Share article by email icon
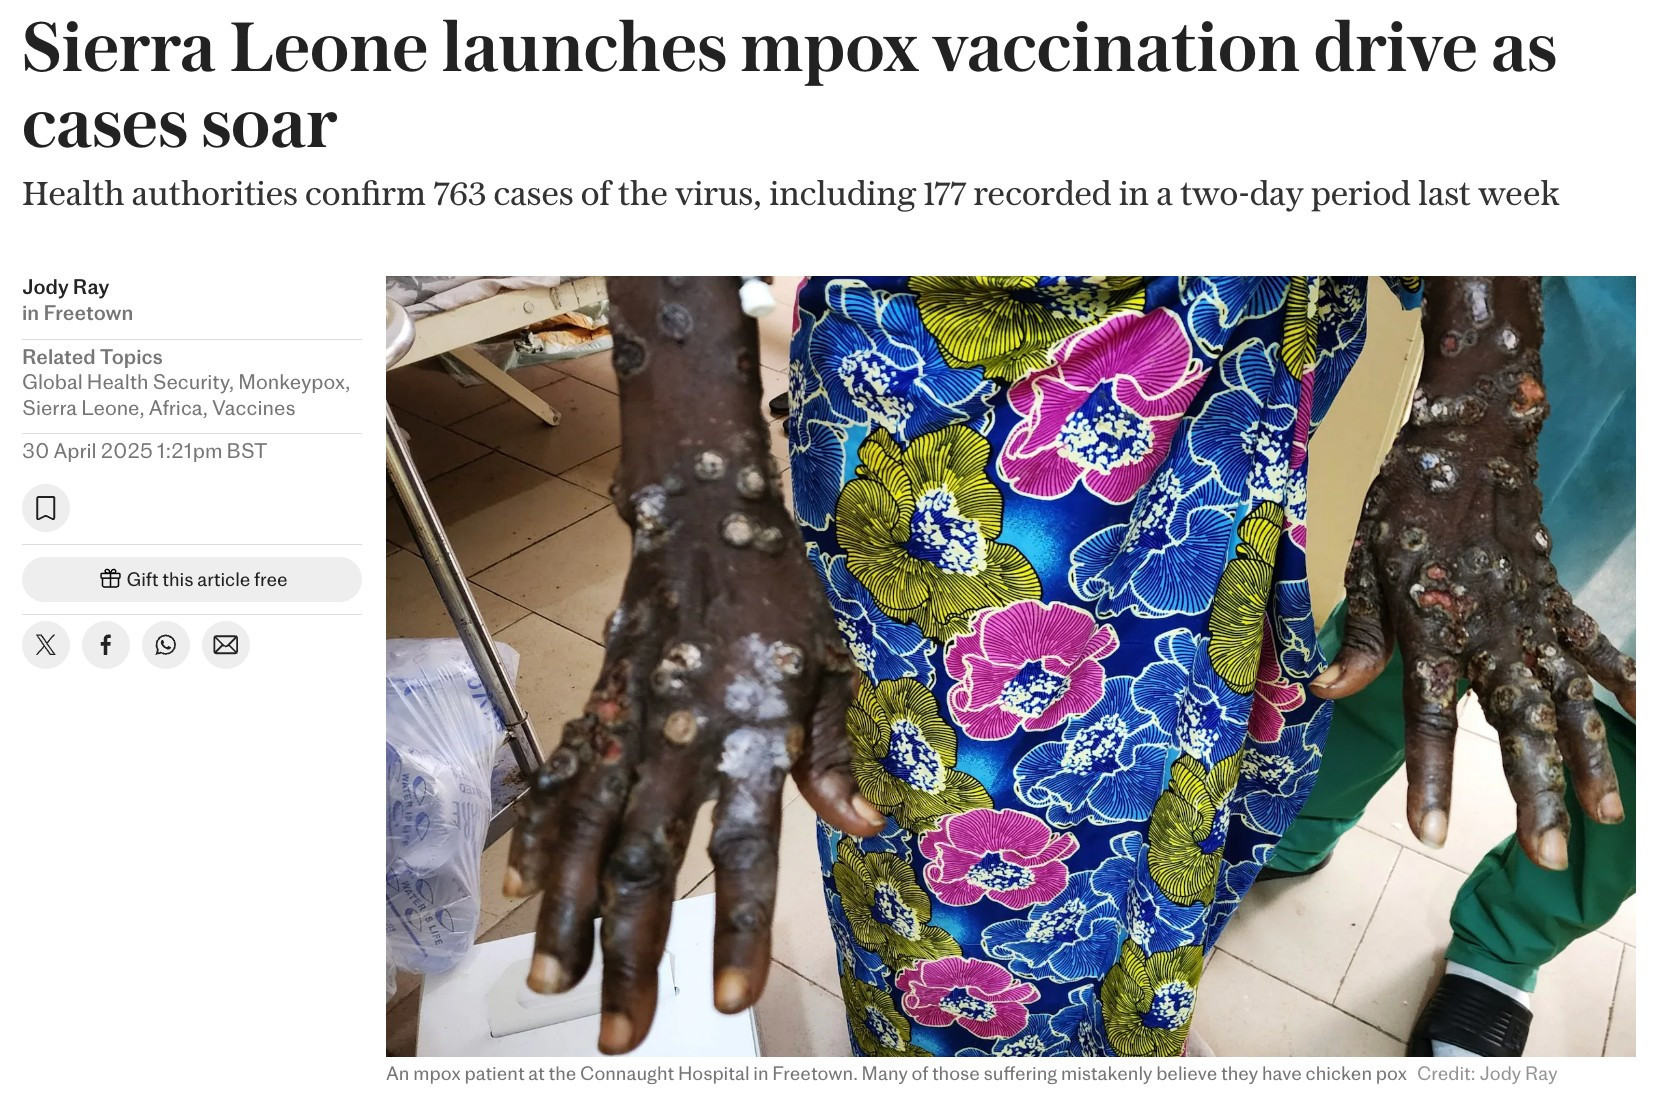The width and height of the screenshot is (1666, 1102). [x=226, y=644]
